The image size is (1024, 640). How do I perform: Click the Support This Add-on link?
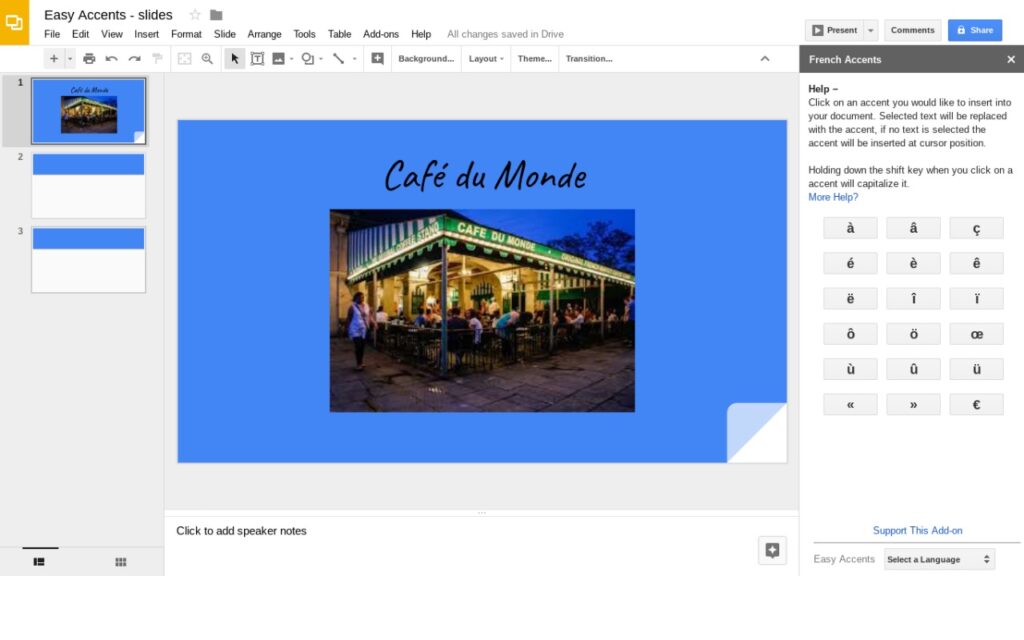click(917, 530)
